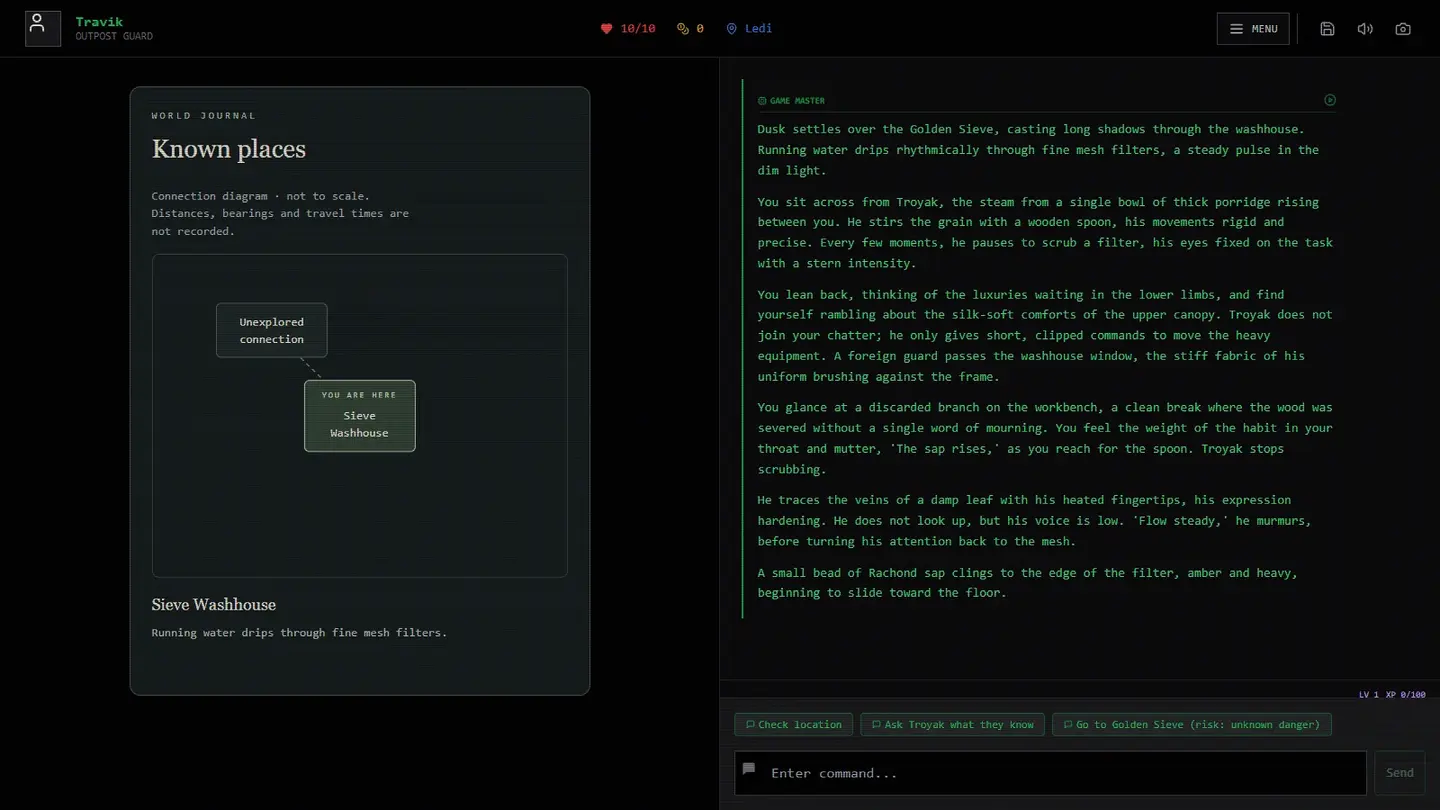Select the Sieve Washhouse map node
The width and height of the screenshot is (1440, 810).
pyautogui.click(x=360, y=416)
